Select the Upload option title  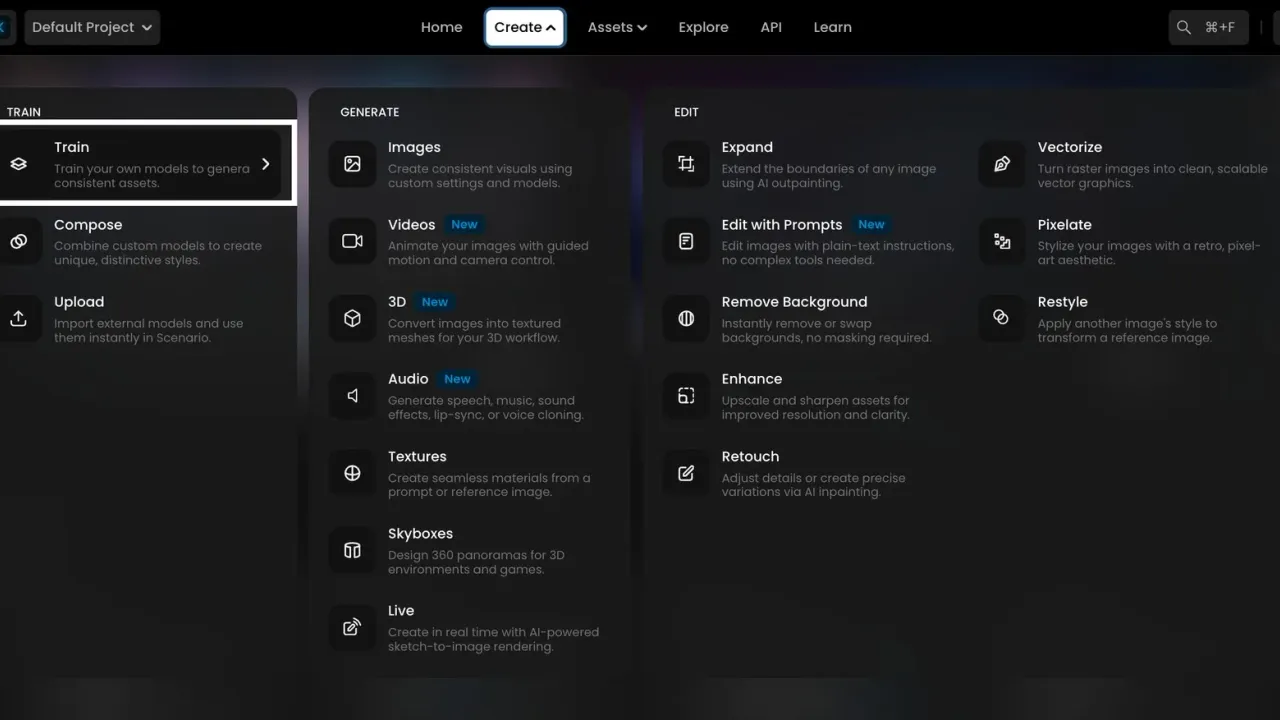tap(79, 302)
